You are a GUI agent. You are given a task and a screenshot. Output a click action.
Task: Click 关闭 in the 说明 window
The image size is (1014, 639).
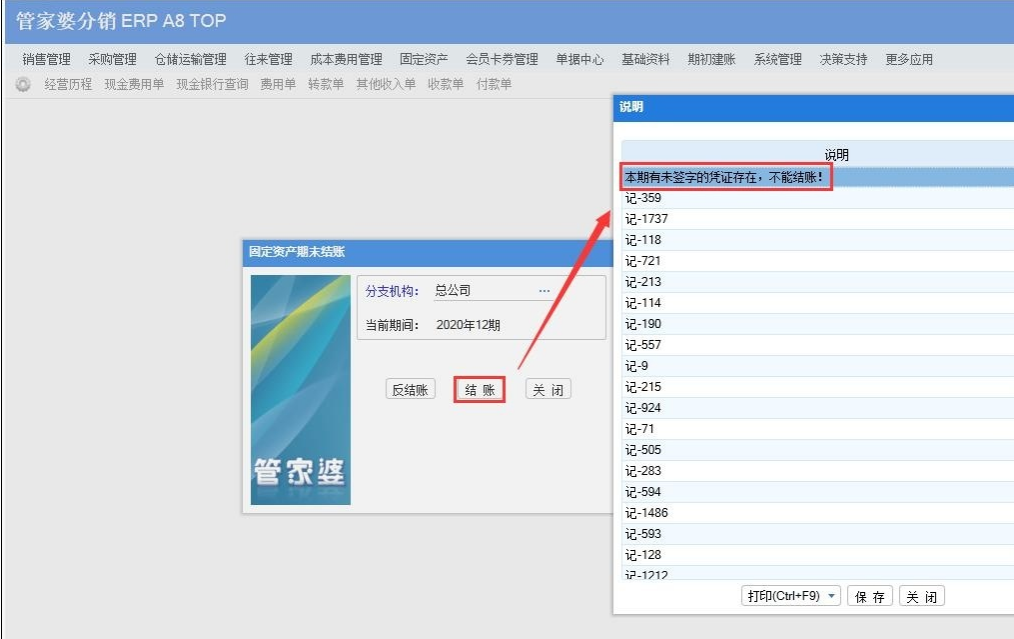click(922, 596)
